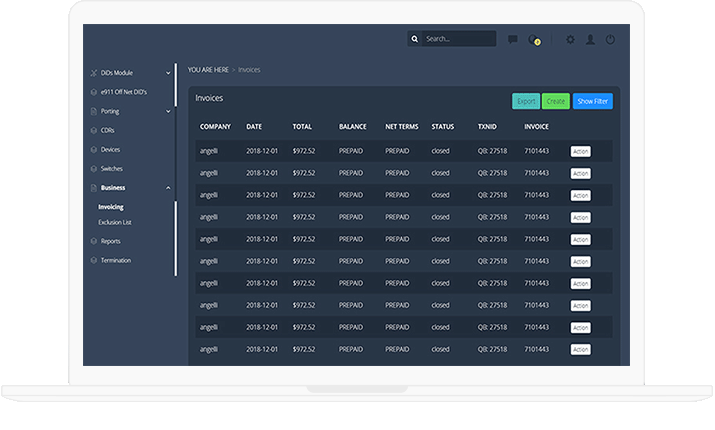Click the Export button
715x430 pixels.
click(526, 101)
